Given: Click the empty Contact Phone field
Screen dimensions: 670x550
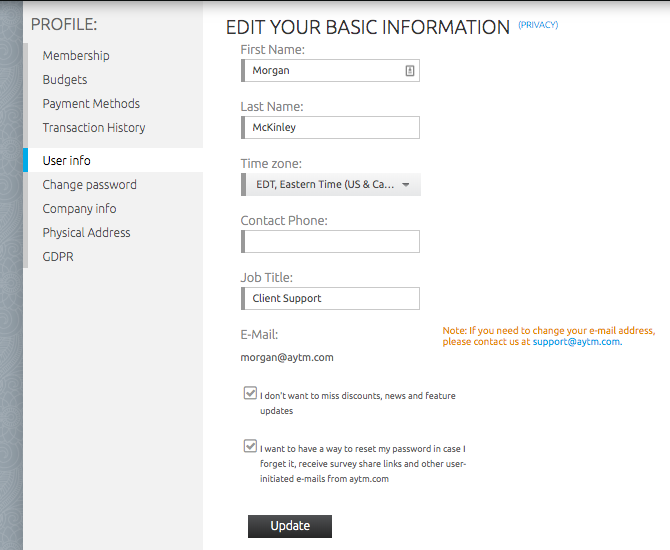Looking at the screenshot, I should click(331, 241).
